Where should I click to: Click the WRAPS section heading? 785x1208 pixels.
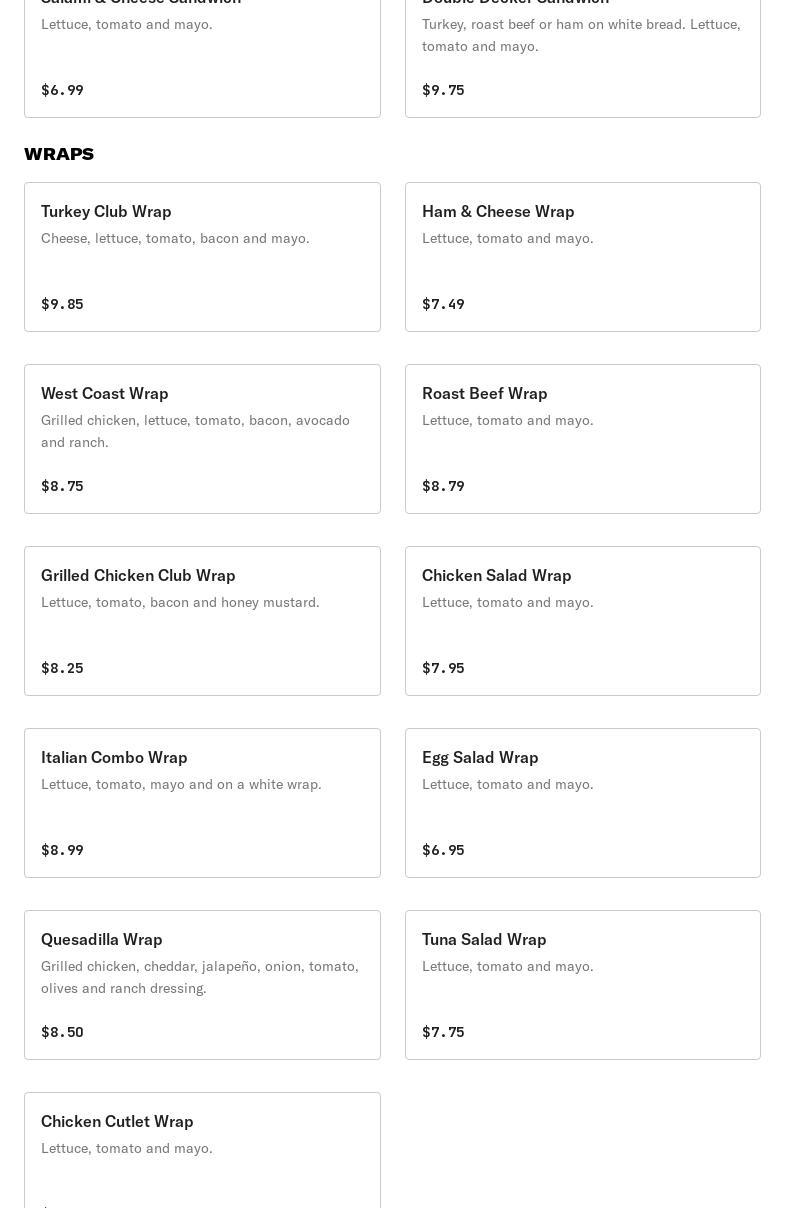pos(59,154)
